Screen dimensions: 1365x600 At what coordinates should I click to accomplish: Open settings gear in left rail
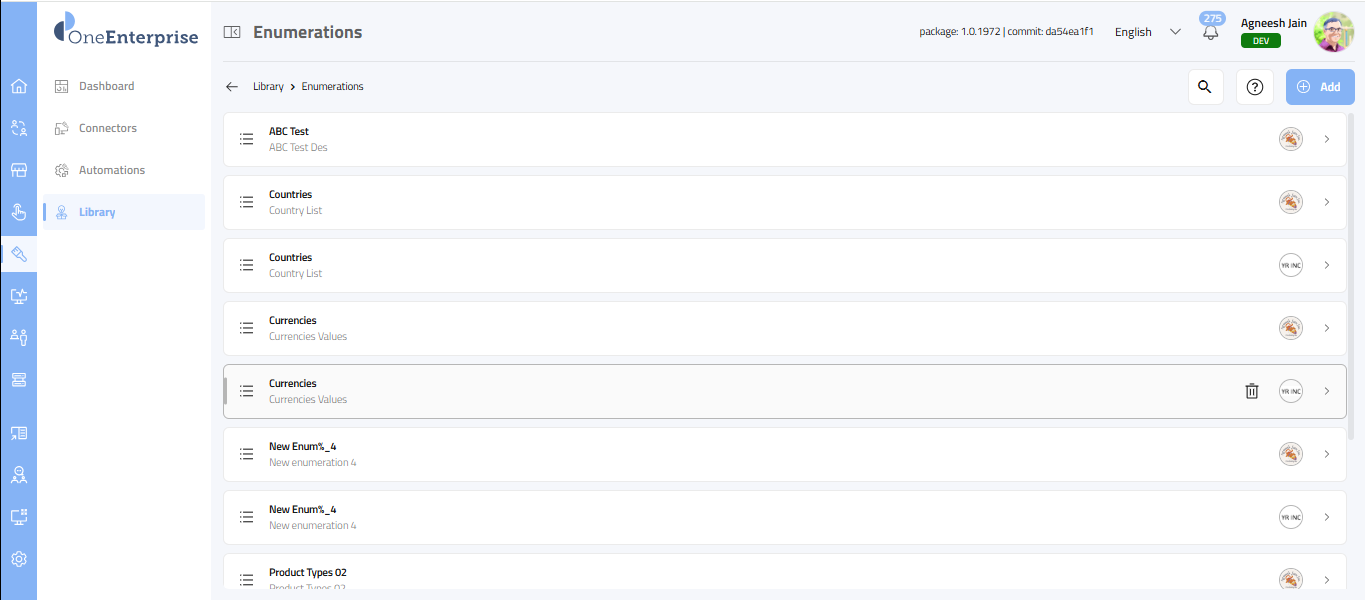(x=18, y=559)
